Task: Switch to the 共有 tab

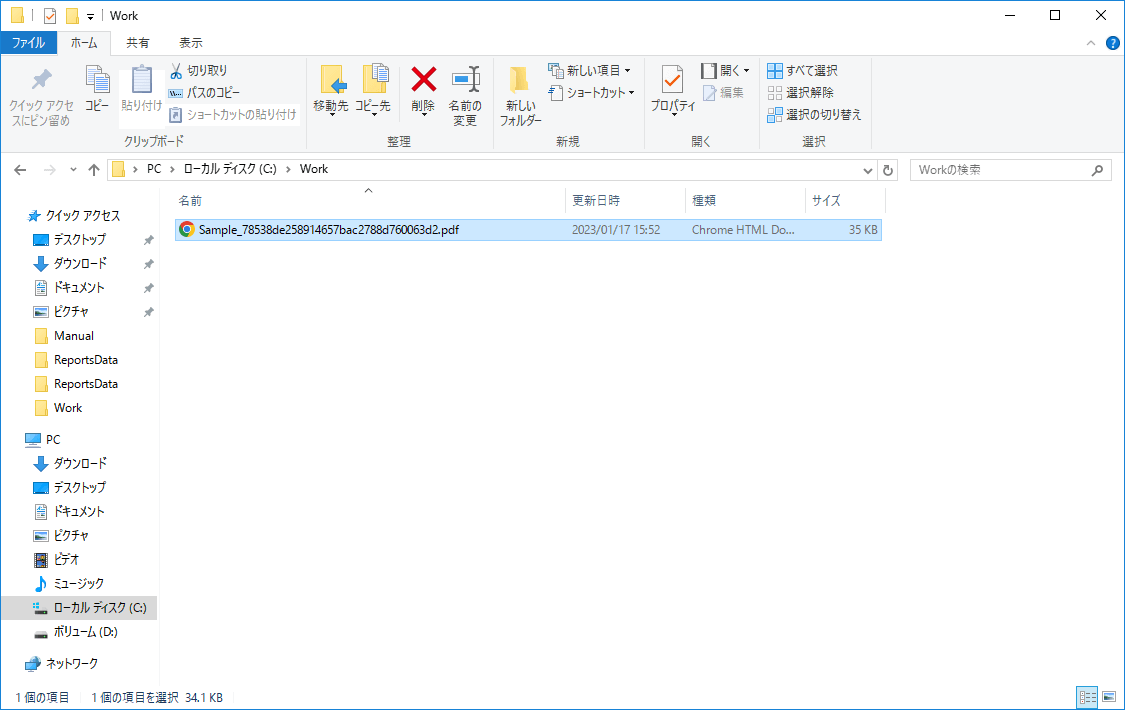Action: tap(138, 43)
